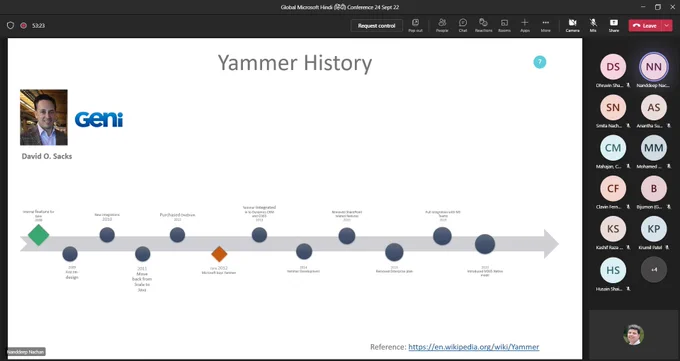This screenshot has width=680, height=361.
Task: Select the SN participant avatar
Action: (x=613, y=107)
